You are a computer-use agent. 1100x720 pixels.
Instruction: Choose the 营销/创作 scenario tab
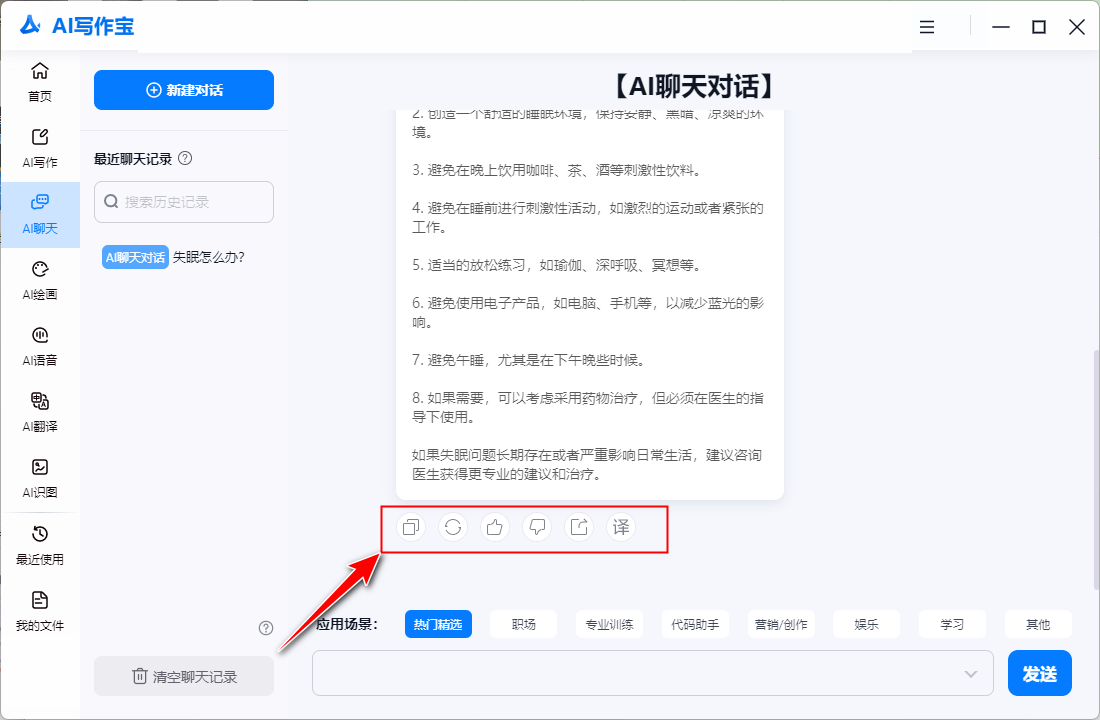[x=781, y=624]
